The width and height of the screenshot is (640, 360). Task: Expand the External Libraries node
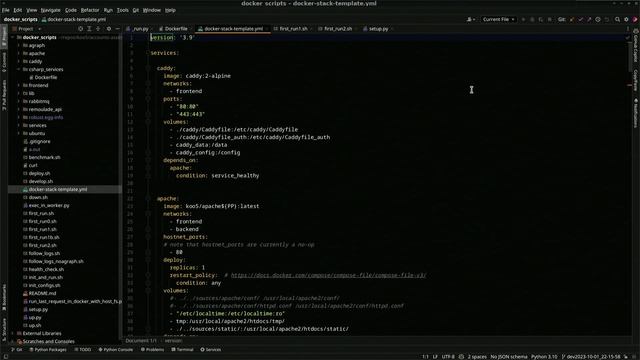pos(13,333)
